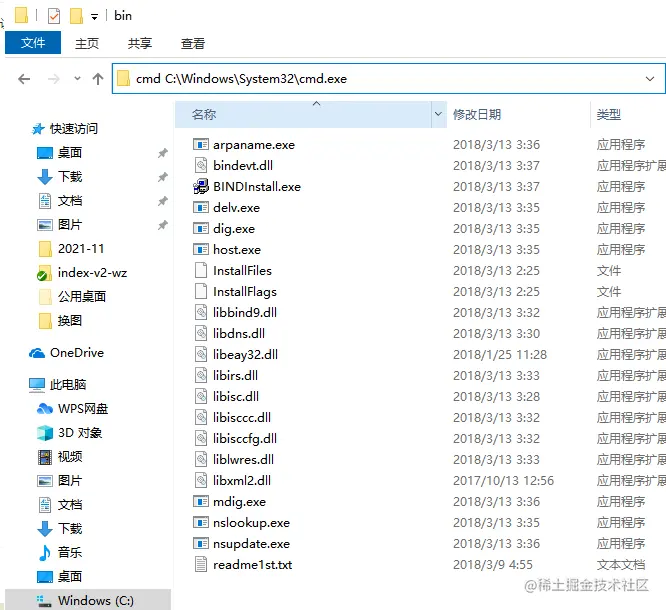Open the customize quick access toolbar dropdown
Viewport: 666px width, 610px height.
click(94, 17)
